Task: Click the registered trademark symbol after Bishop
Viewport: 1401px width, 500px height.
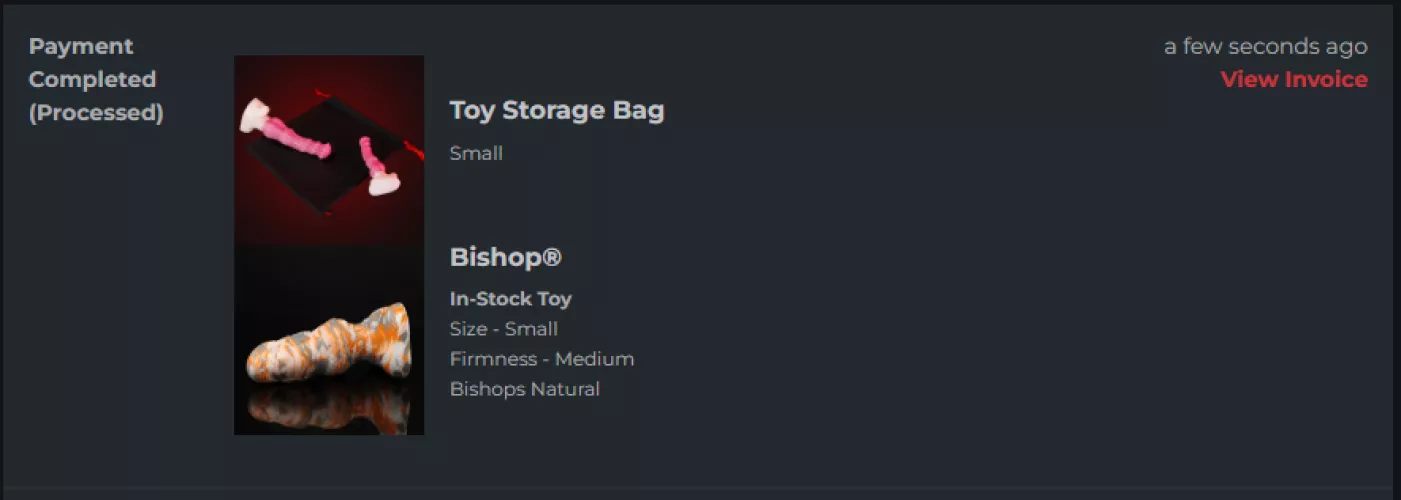Action: [551, 257]
